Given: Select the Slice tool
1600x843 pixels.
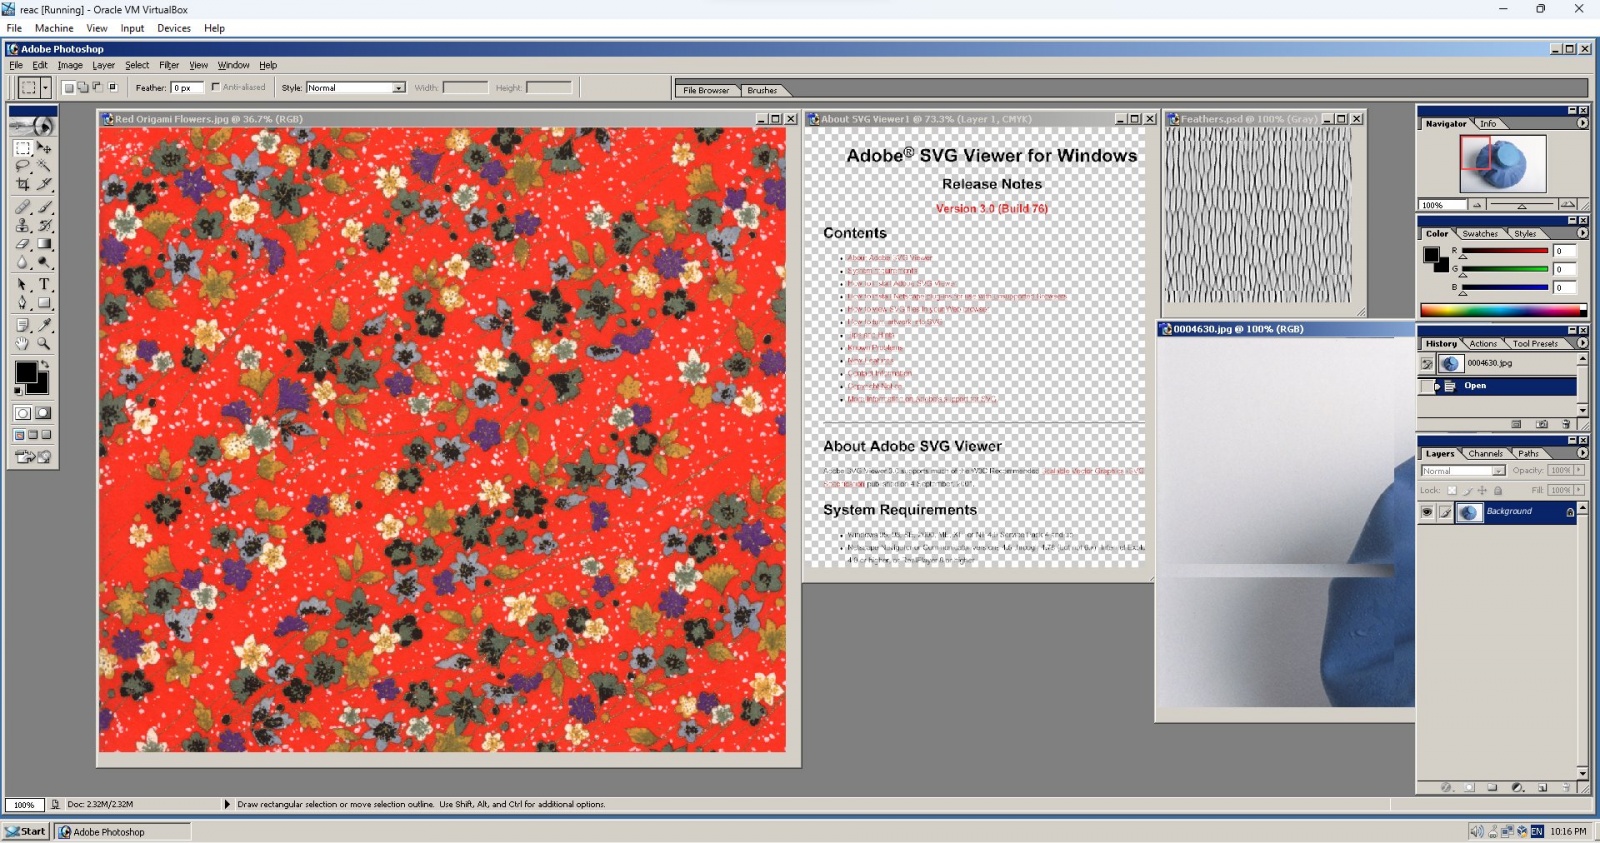Looking at the screenshot, I should [44, 184].
